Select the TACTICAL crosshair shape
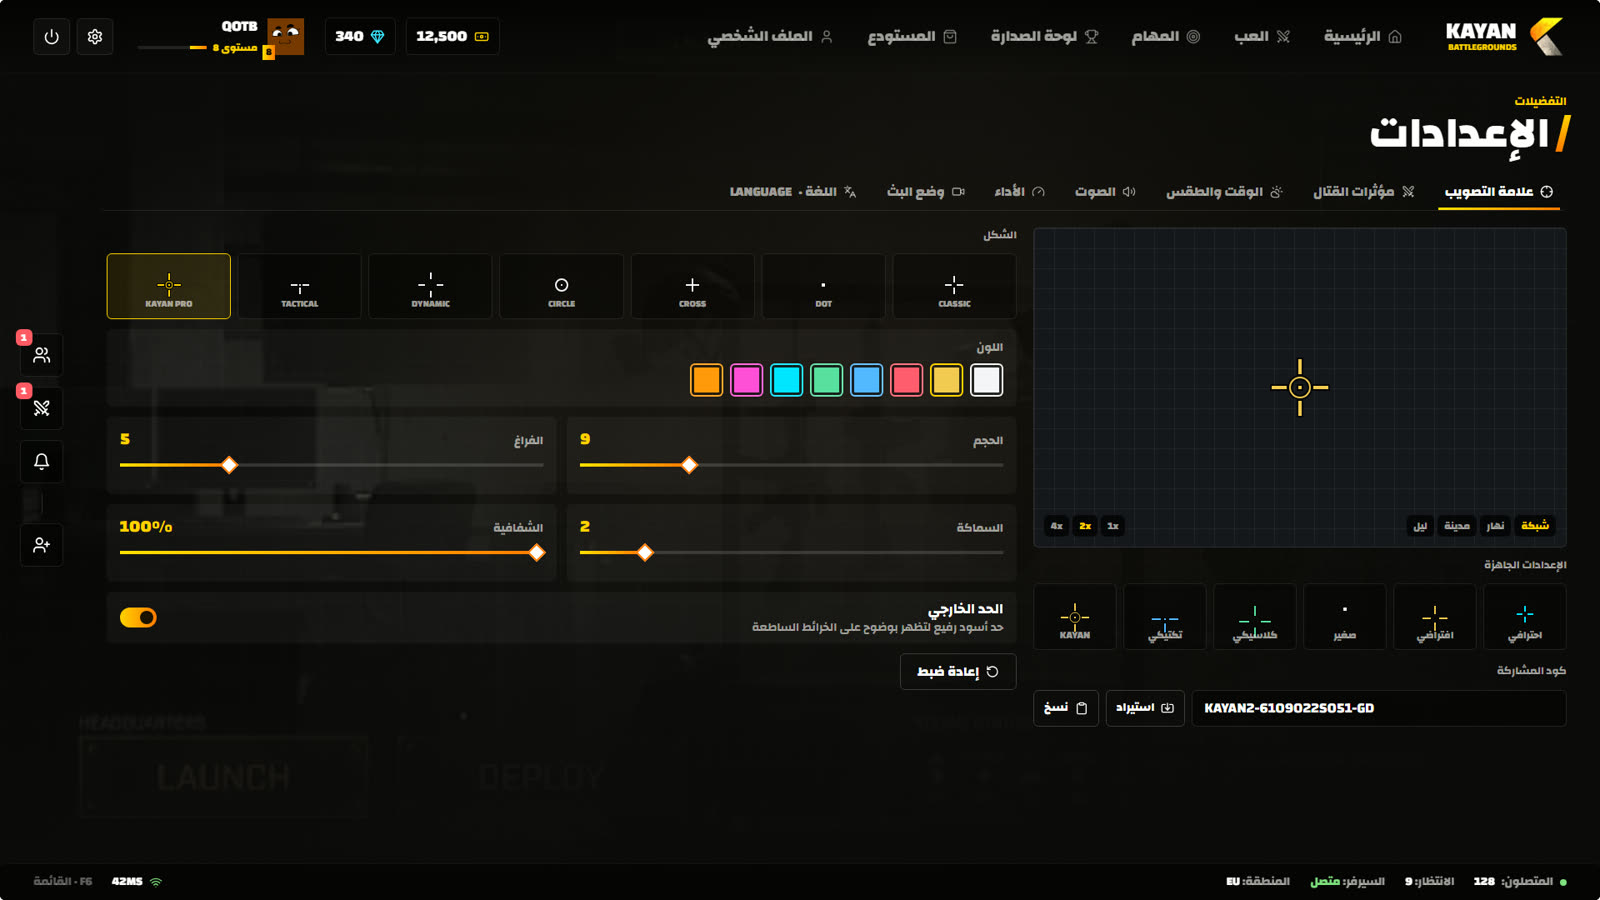Screen dimensions: 1600x900 300,286
